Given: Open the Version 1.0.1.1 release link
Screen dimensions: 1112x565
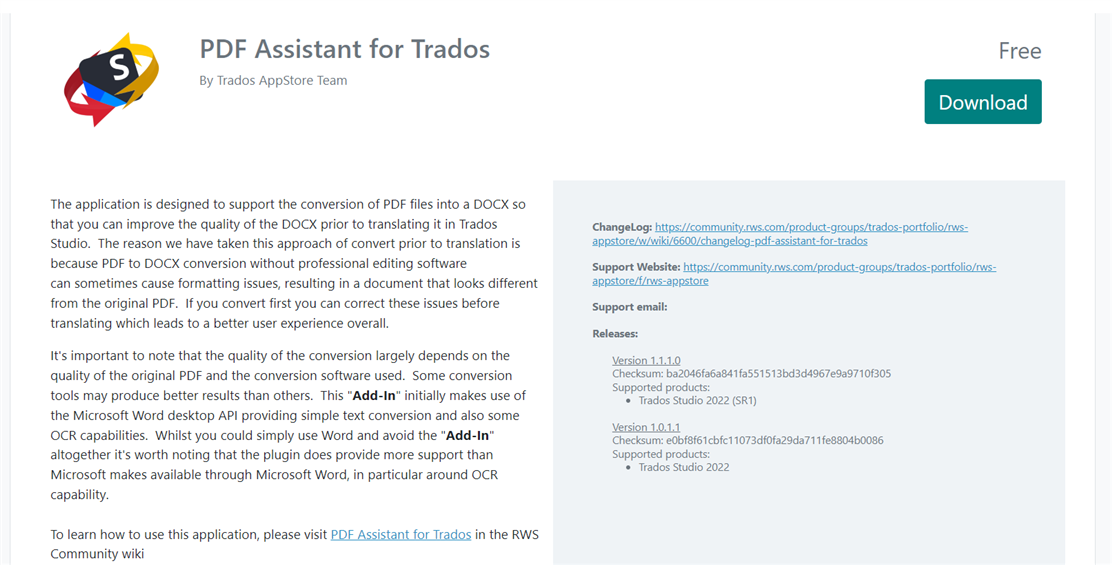Looking at the screenshot, I should (x=646, y=427).
